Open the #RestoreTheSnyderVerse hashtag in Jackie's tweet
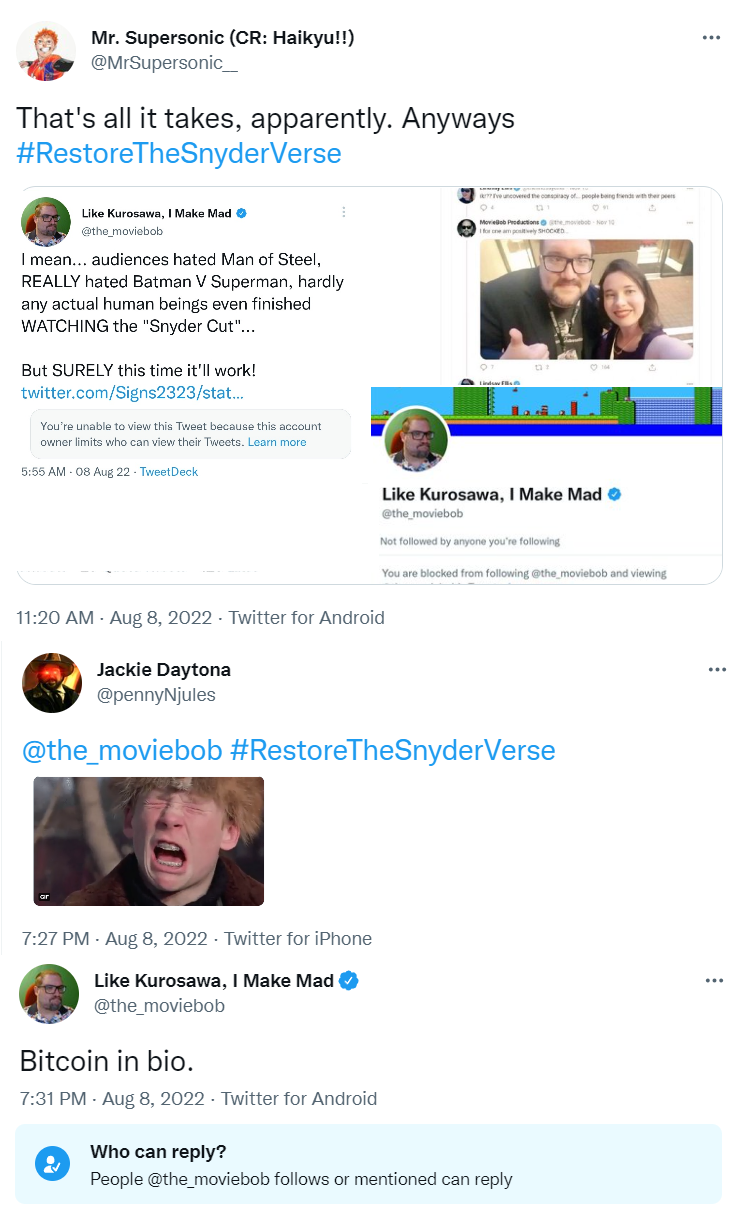736x1221 pixels. (x=392, y=751)
